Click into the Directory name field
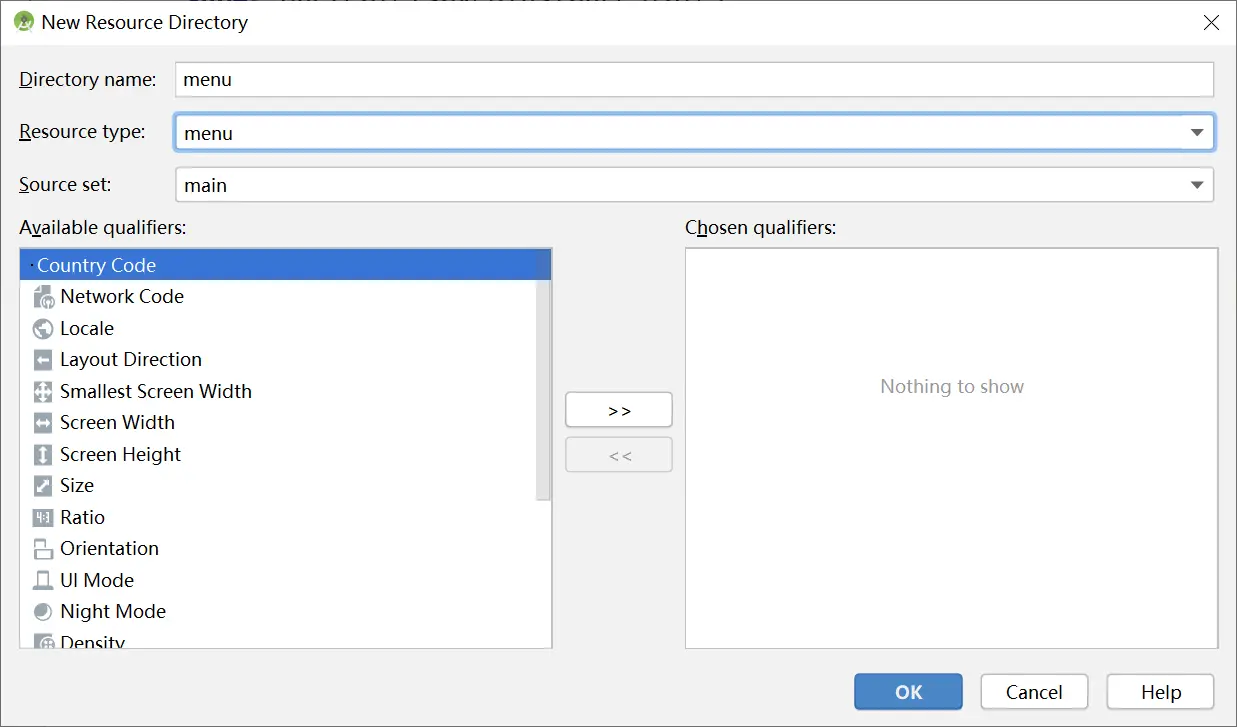The image size is (1237, 727). click(x=694, y=80)
